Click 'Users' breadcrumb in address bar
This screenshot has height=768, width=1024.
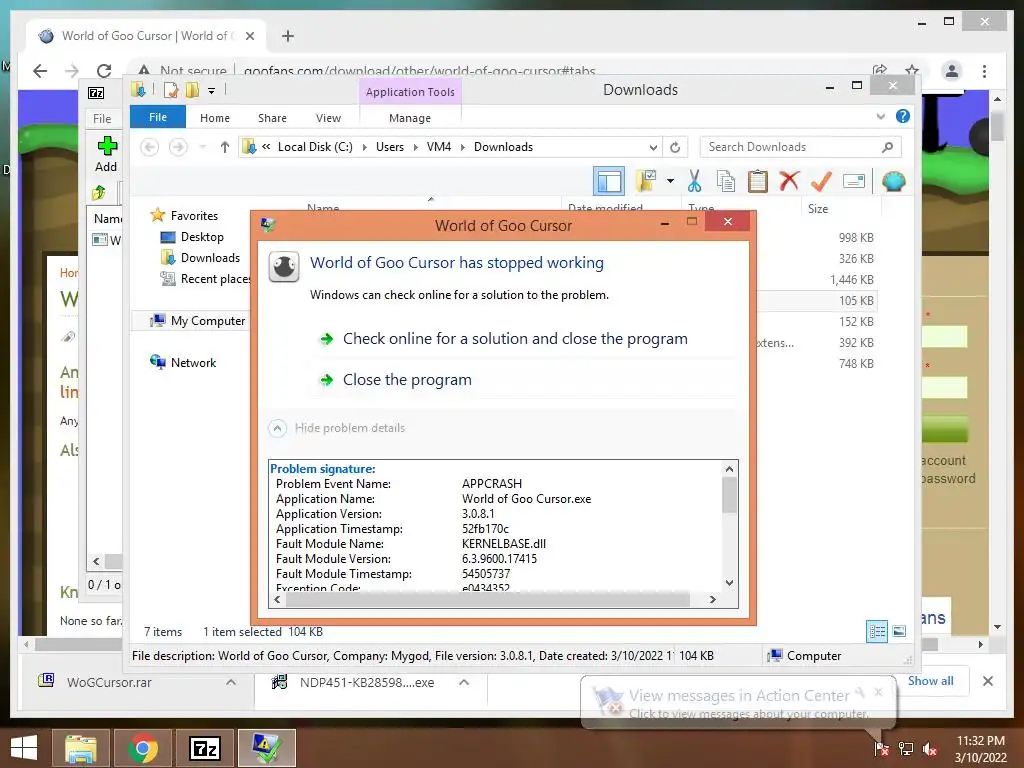click(390, 147)
